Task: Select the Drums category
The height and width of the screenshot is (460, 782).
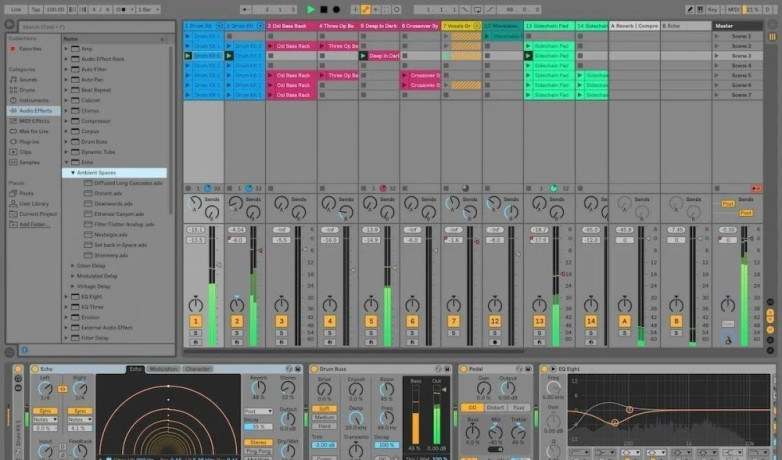Action: point(27,90)
